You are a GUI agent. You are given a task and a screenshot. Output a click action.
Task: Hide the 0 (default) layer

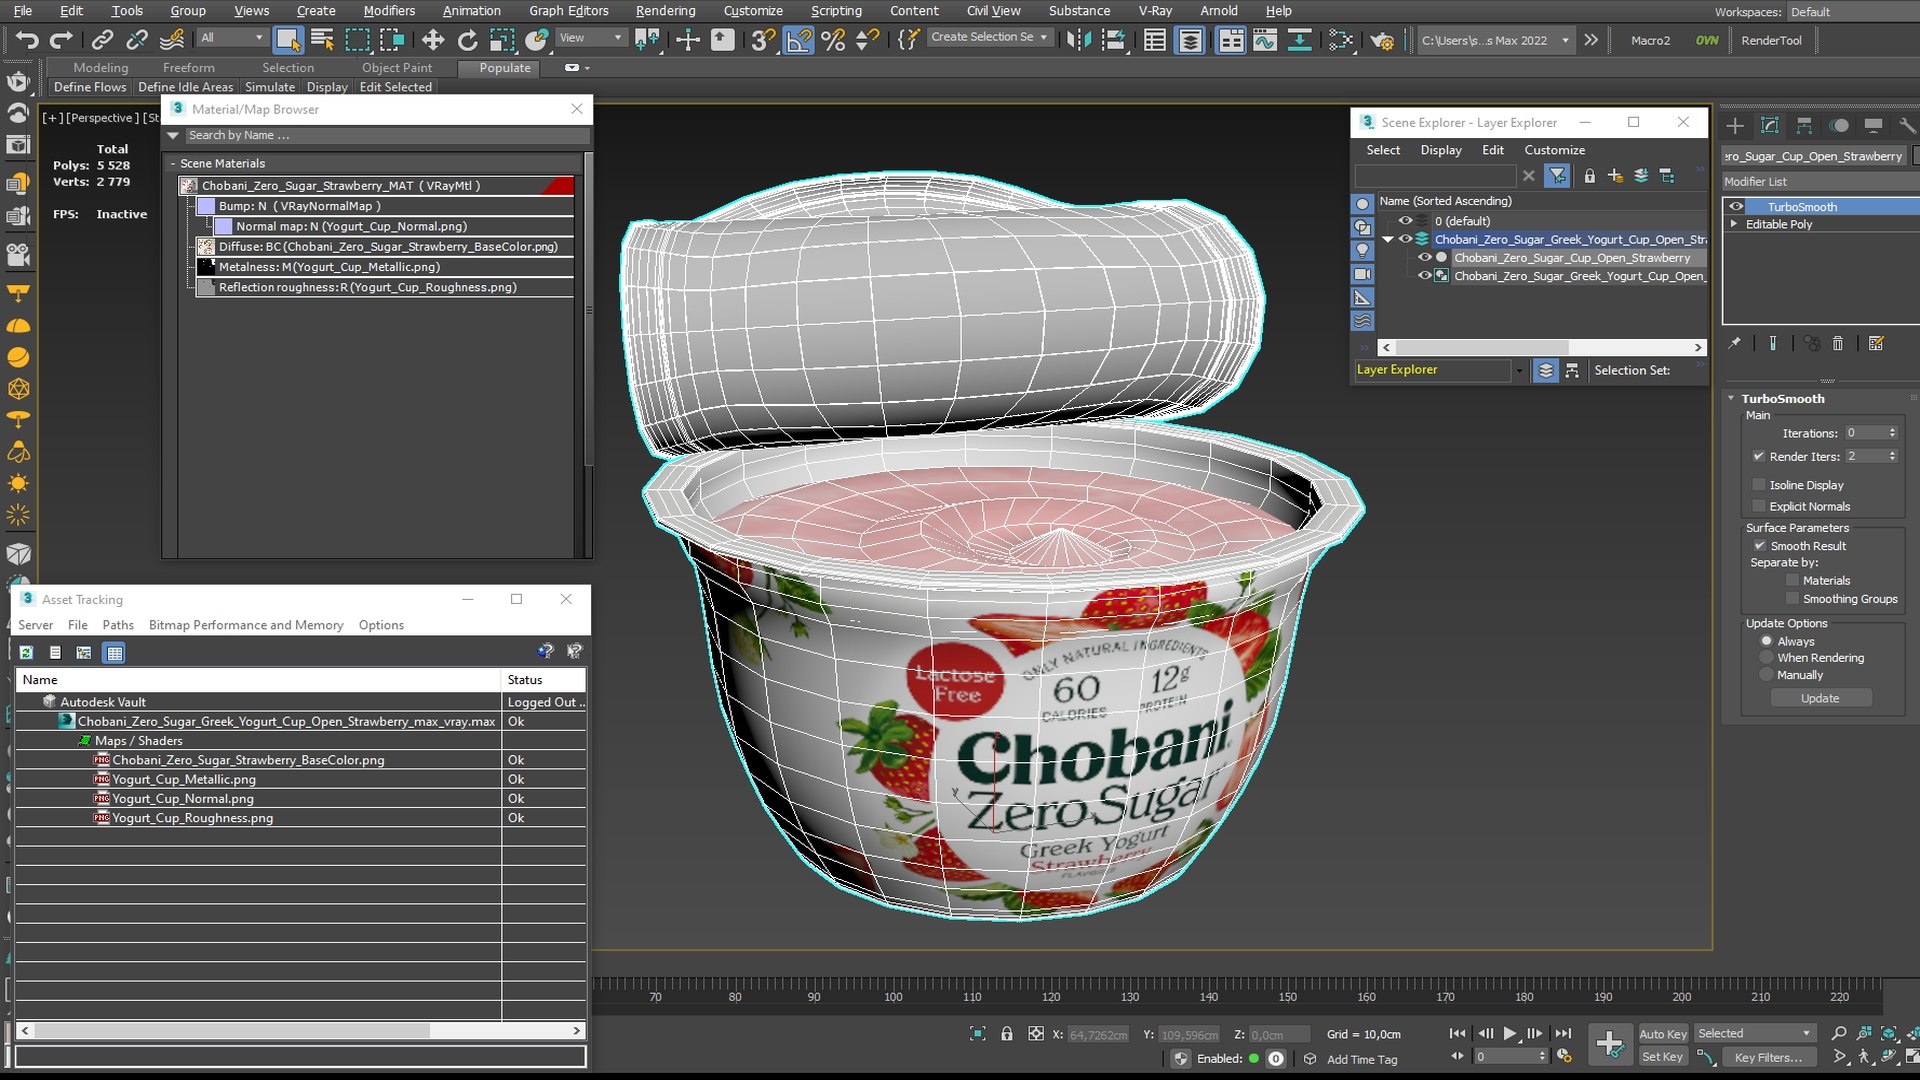[x=1405, y=221]
